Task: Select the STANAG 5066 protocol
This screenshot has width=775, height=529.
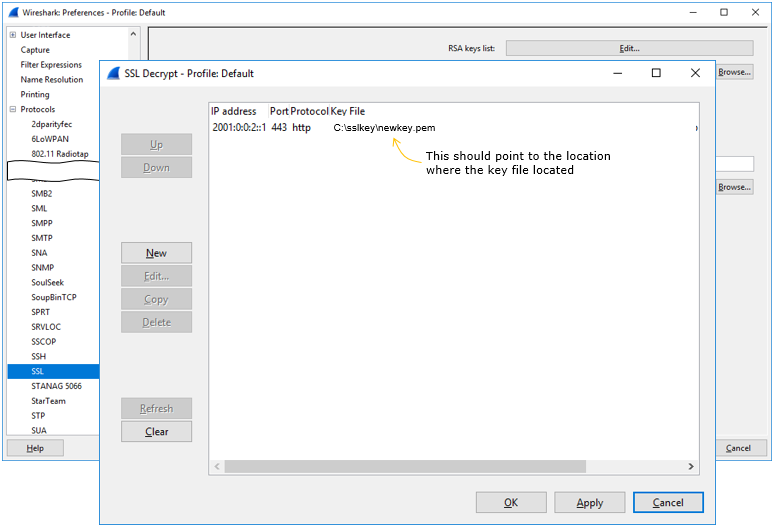Action: (x=56, y=386)
